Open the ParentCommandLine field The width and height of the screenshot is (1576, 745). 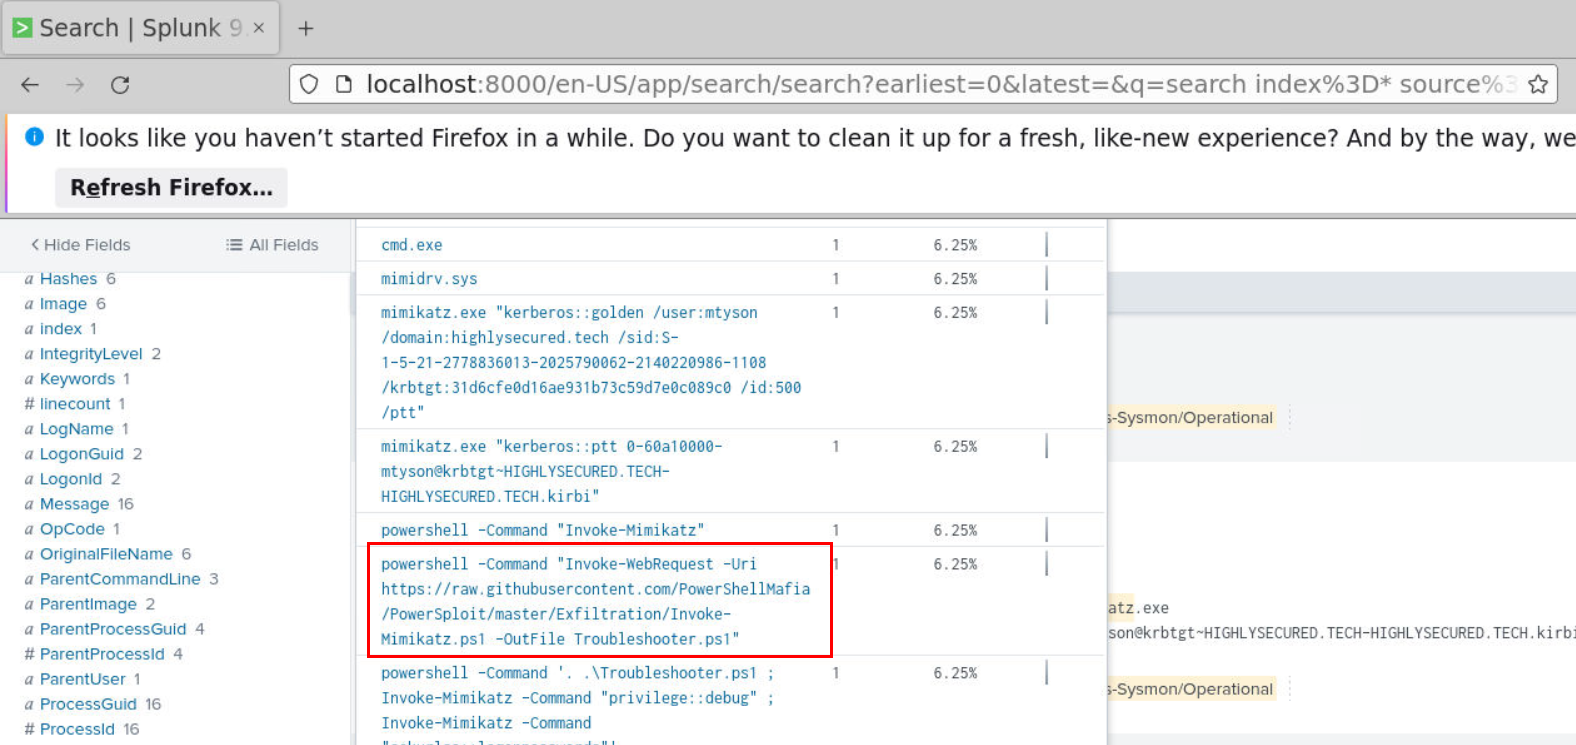[120, 579]
